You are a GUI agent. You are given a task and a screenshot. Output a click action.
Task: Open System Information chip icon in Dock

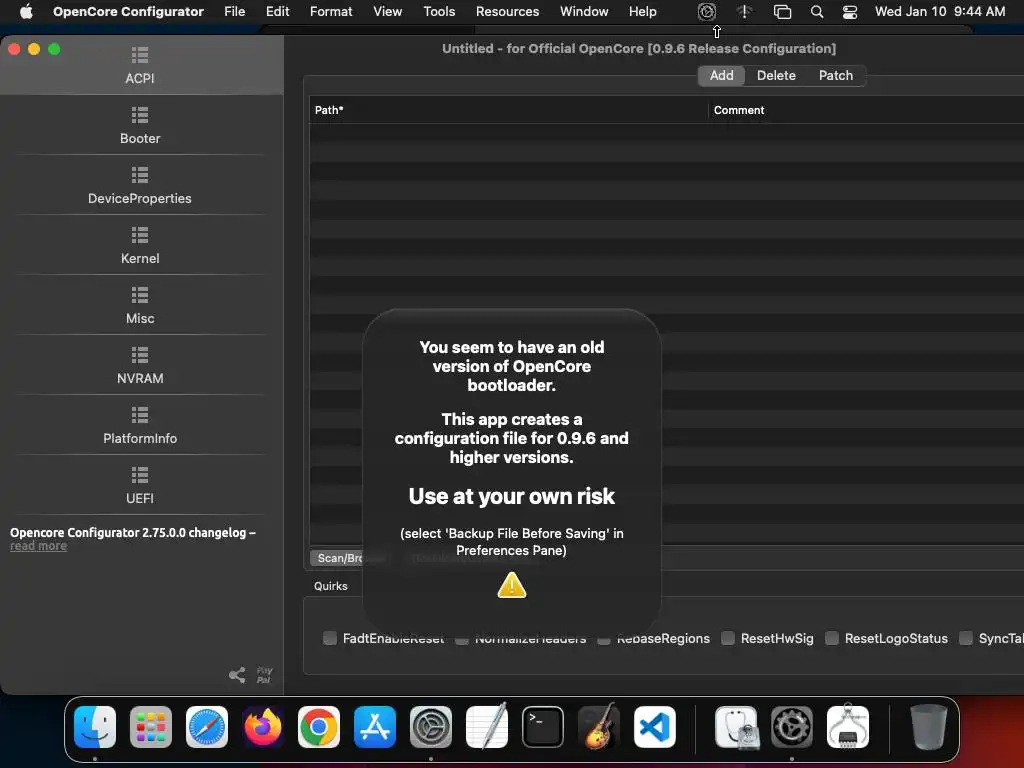tap(848, 726)
